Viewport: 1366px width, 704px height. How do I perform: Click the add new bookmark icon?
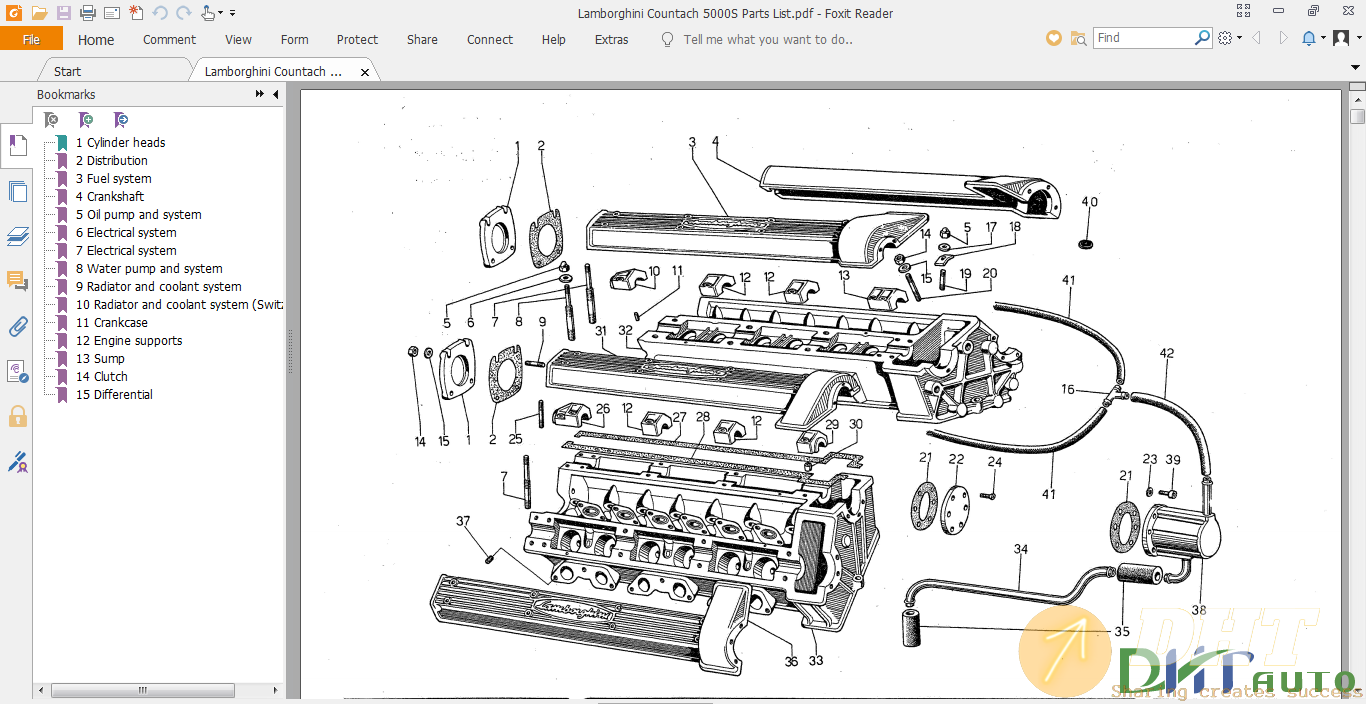[86, 120]
